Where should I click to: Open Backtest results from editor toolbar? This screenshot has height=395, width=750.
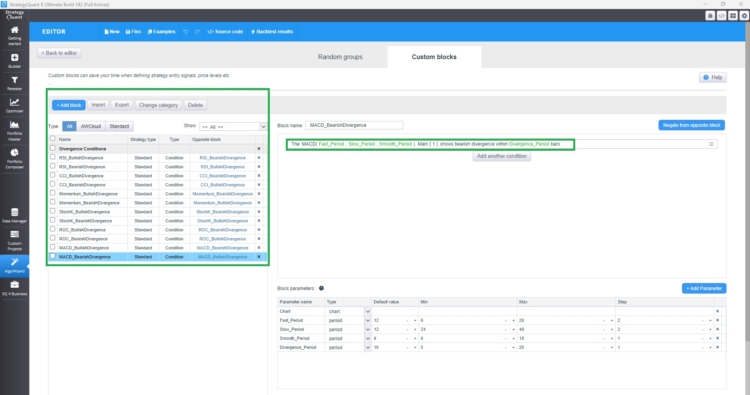point(272,32)
